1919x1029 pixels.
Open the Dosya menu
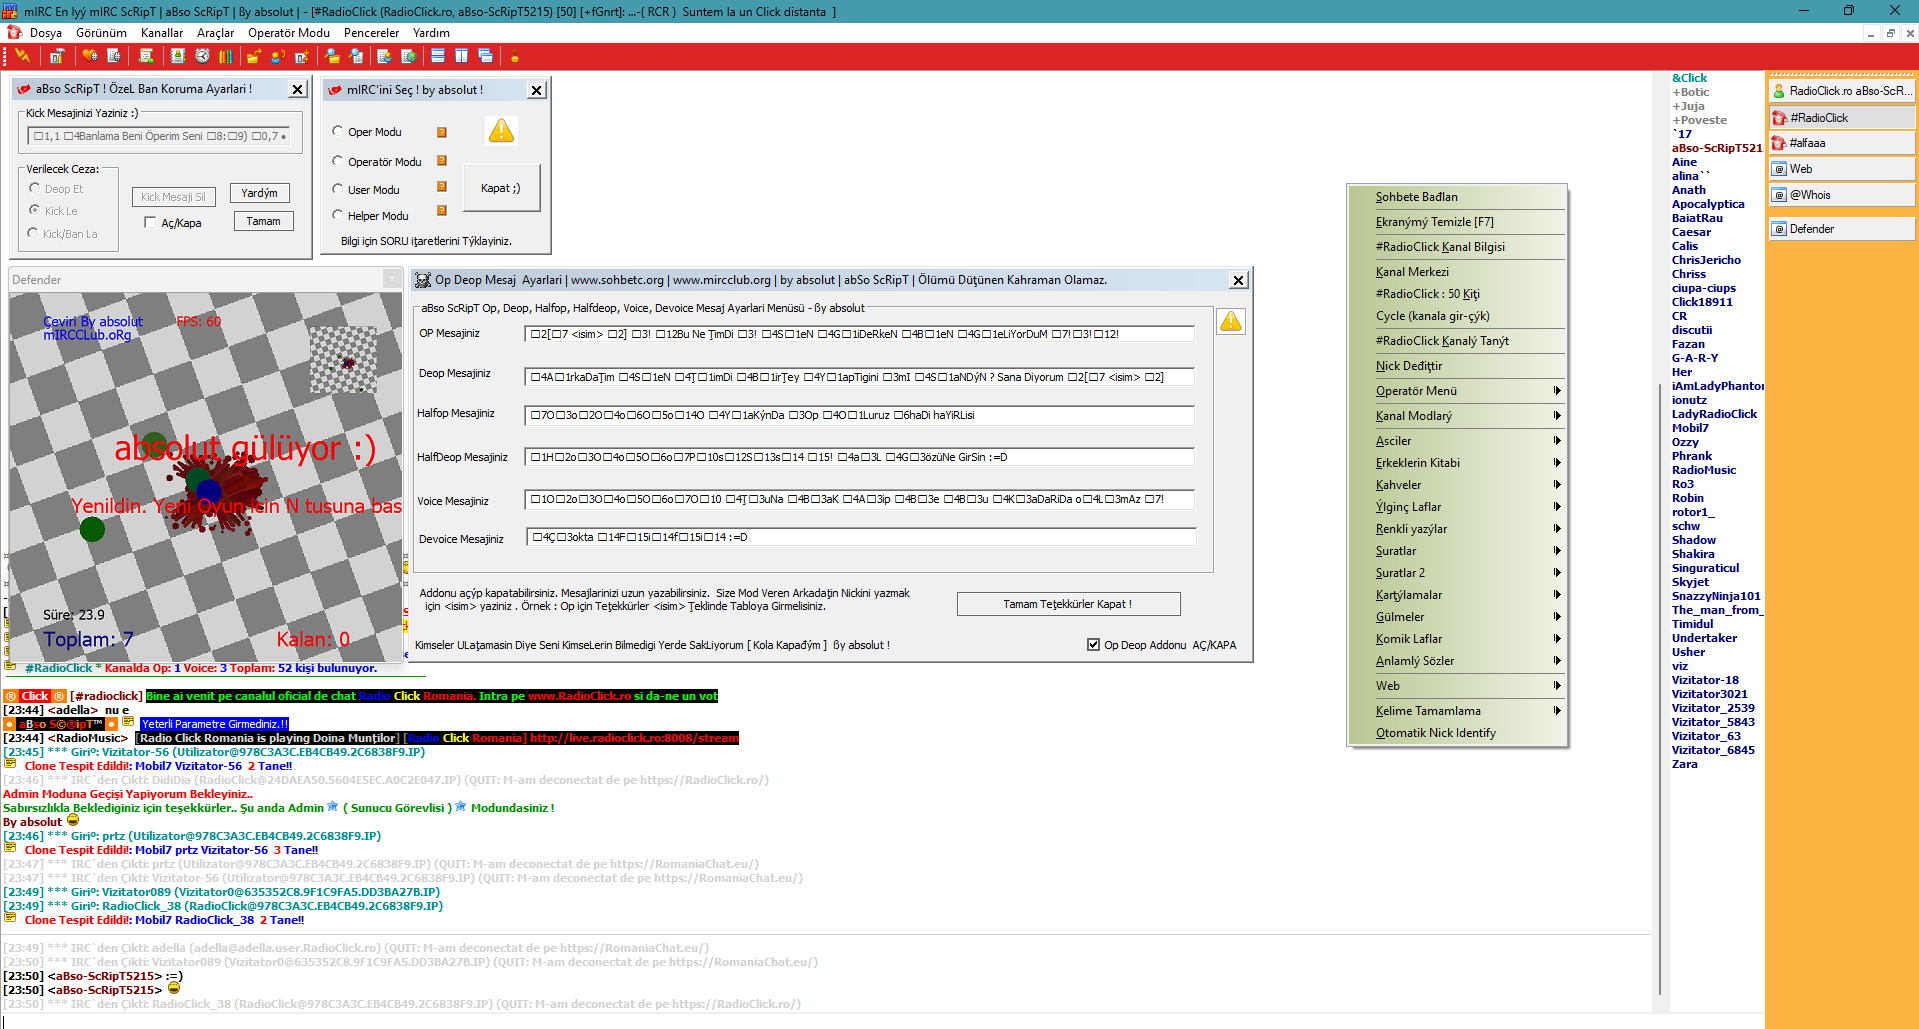pyautogui.click(x=46, y=33)
